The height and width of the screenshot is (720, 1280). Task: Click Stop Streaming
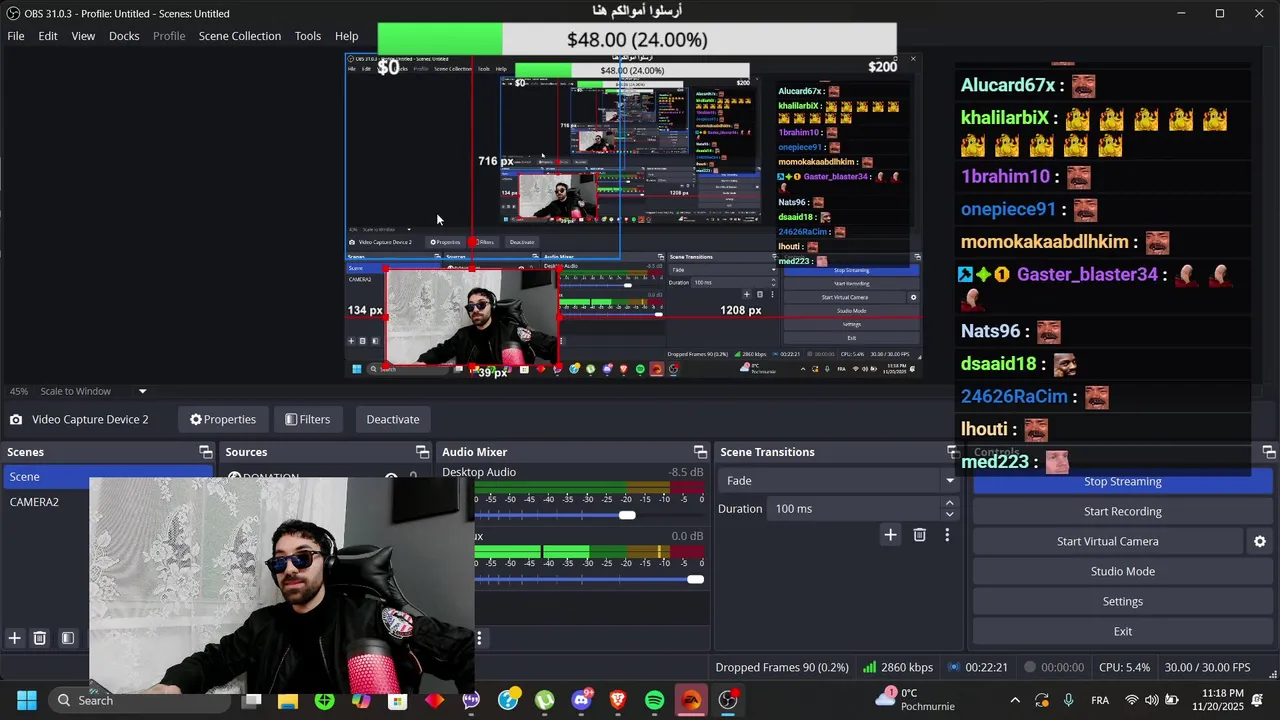pyautogui.click(x=1122, y=481)
